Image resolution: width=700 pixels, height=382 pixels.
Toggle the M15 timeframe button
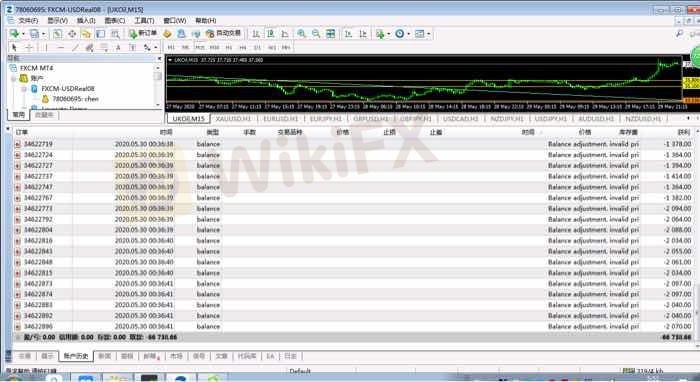[200, 47]
